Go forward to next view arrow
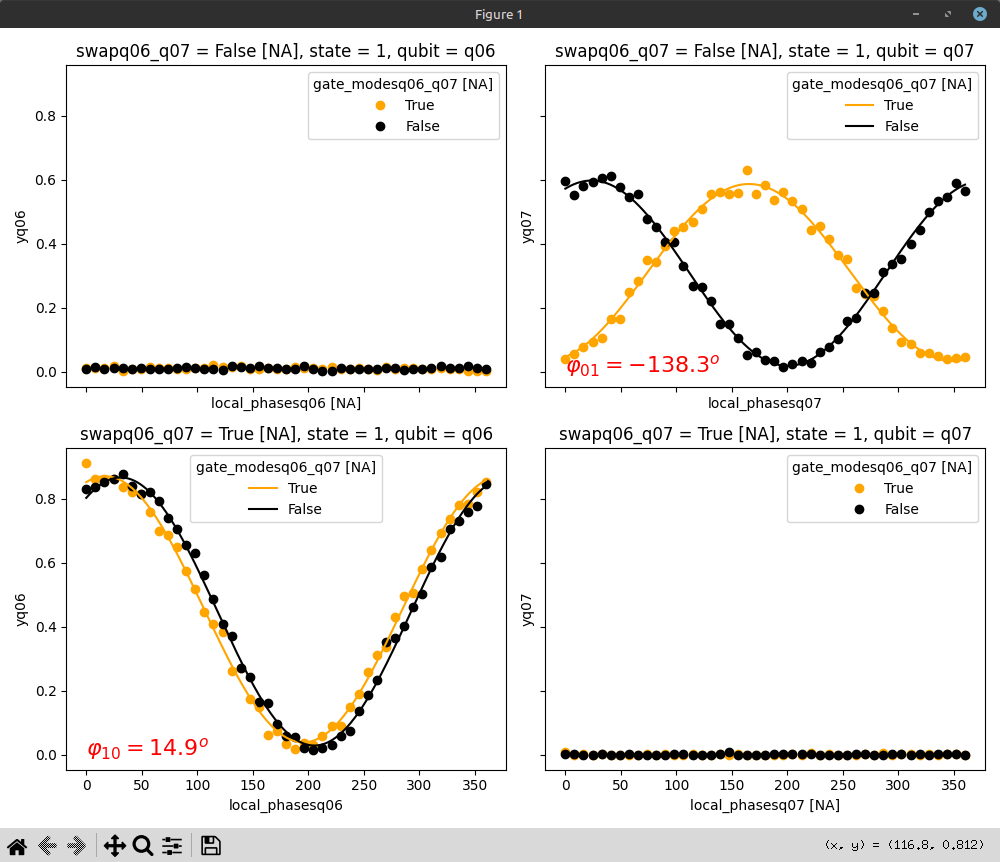1000x862 pixels. click(76, 846)
